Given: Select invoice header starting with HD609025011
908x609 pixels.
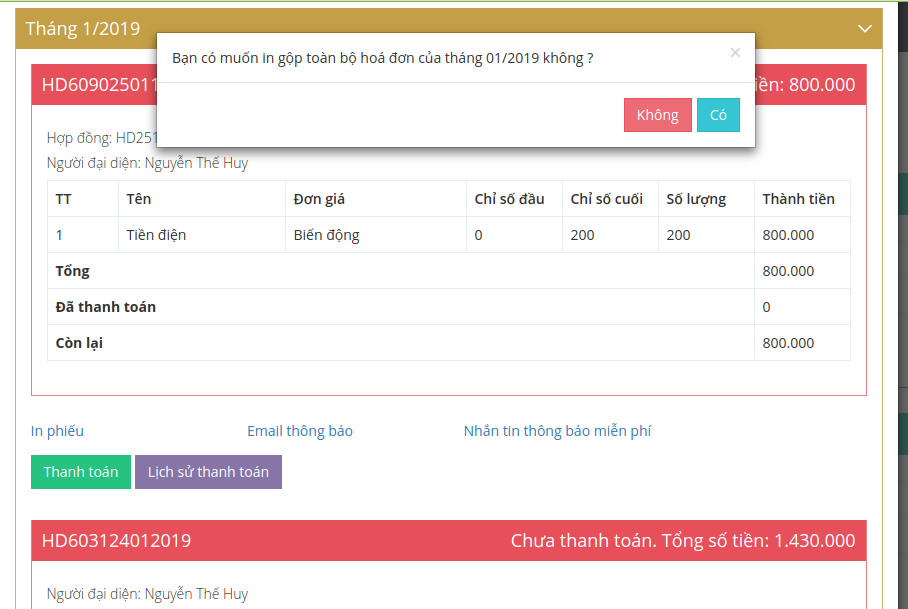Looking at the screenshot, I should [x=95, y=85].
